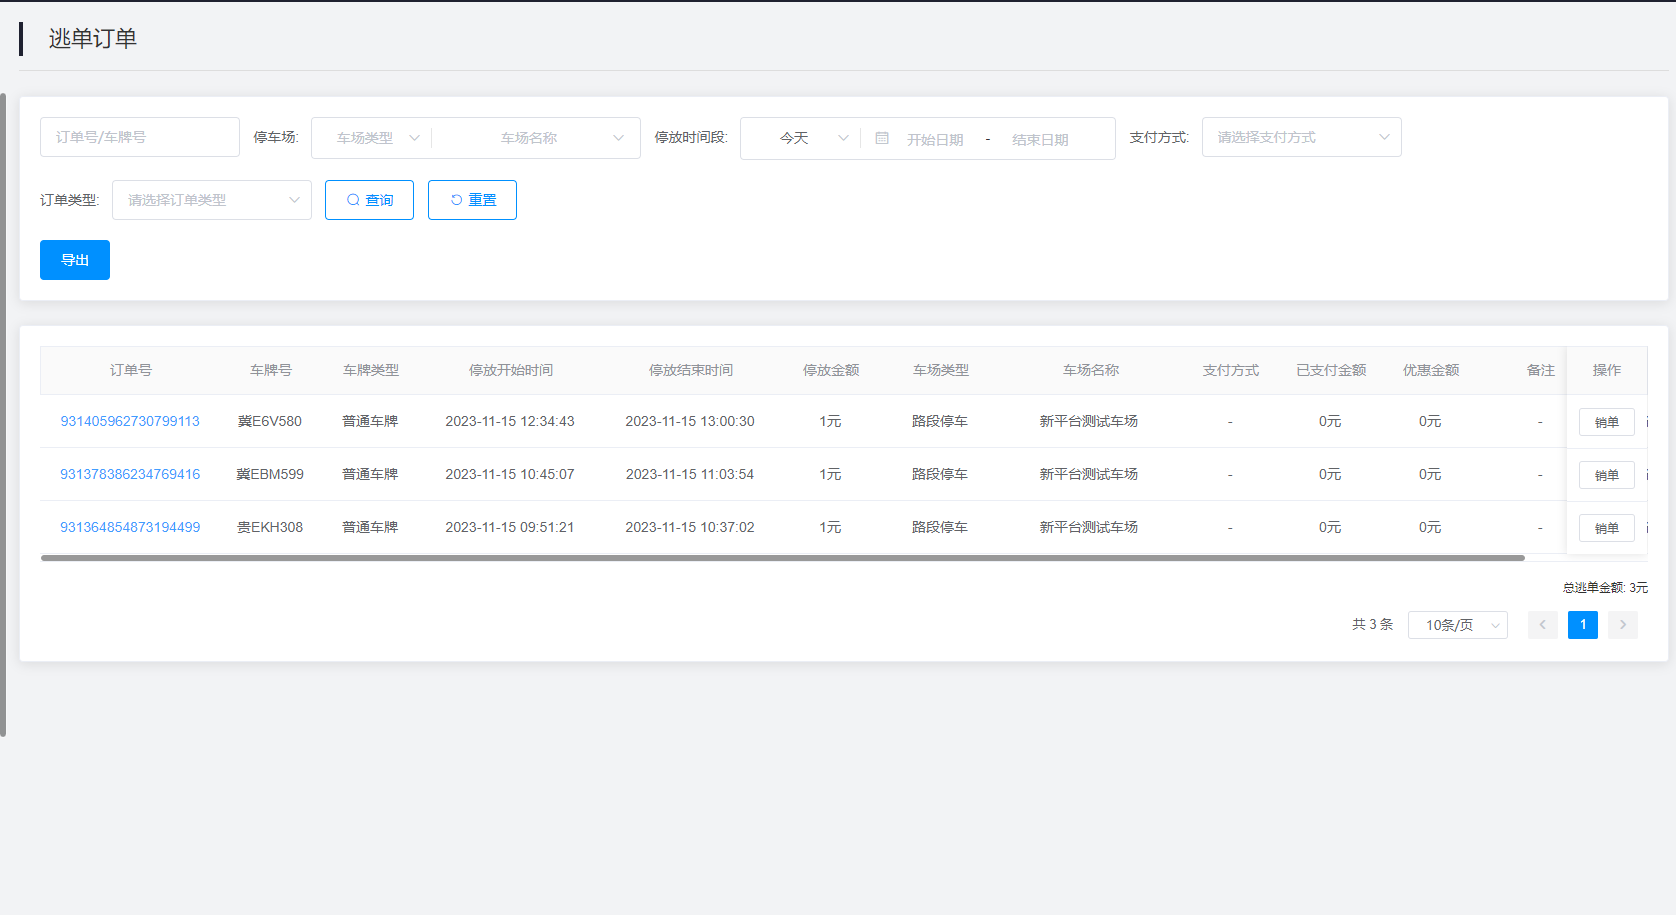Screen dimensions: 1676x915
Task: Expand the 车场名称 dropdown
Action: tap(538, 138)
